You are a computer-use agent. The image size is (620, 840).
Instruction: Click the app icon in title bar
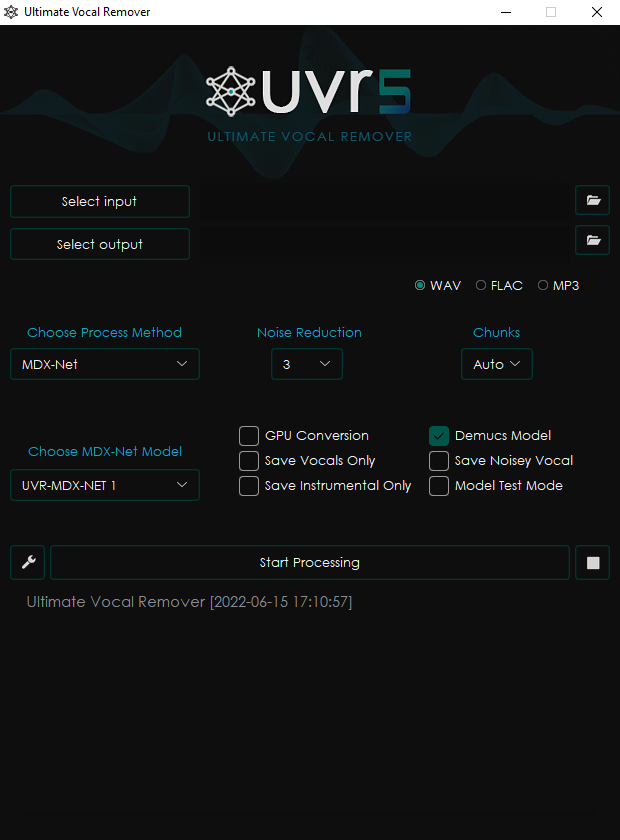12,12
